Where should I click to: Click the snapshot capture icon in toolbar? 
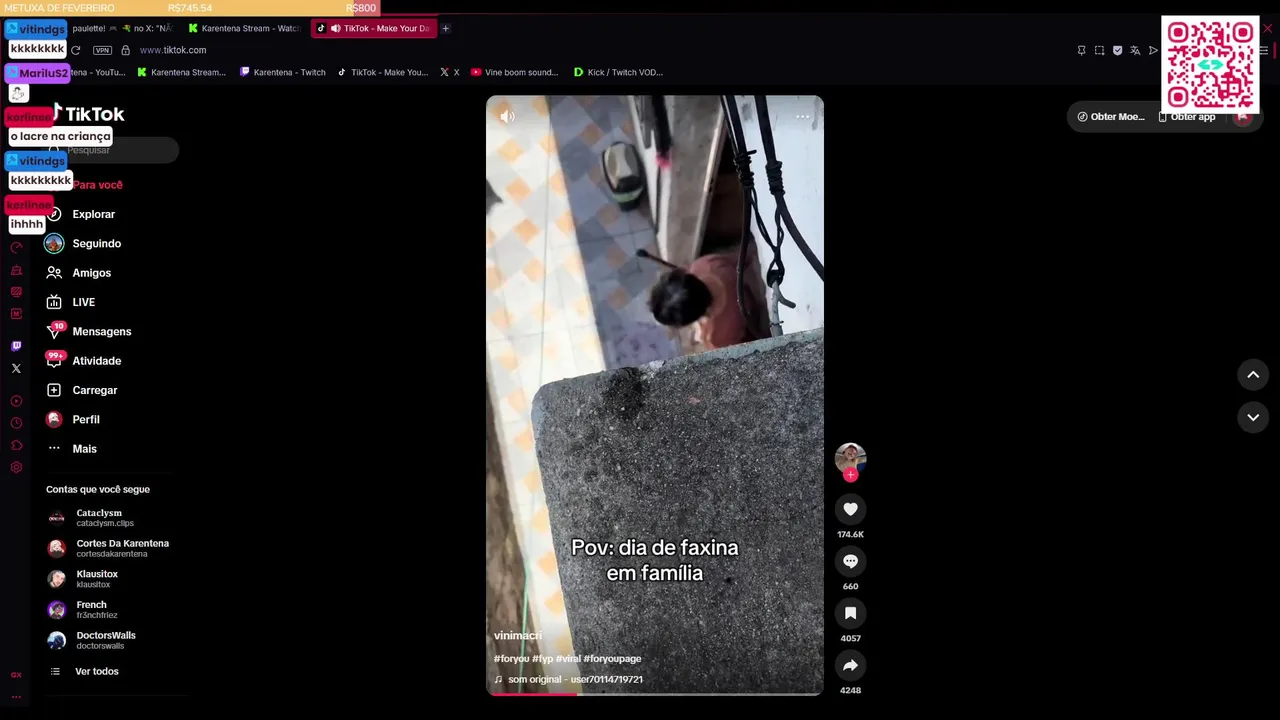click(x=1099, y=50)
